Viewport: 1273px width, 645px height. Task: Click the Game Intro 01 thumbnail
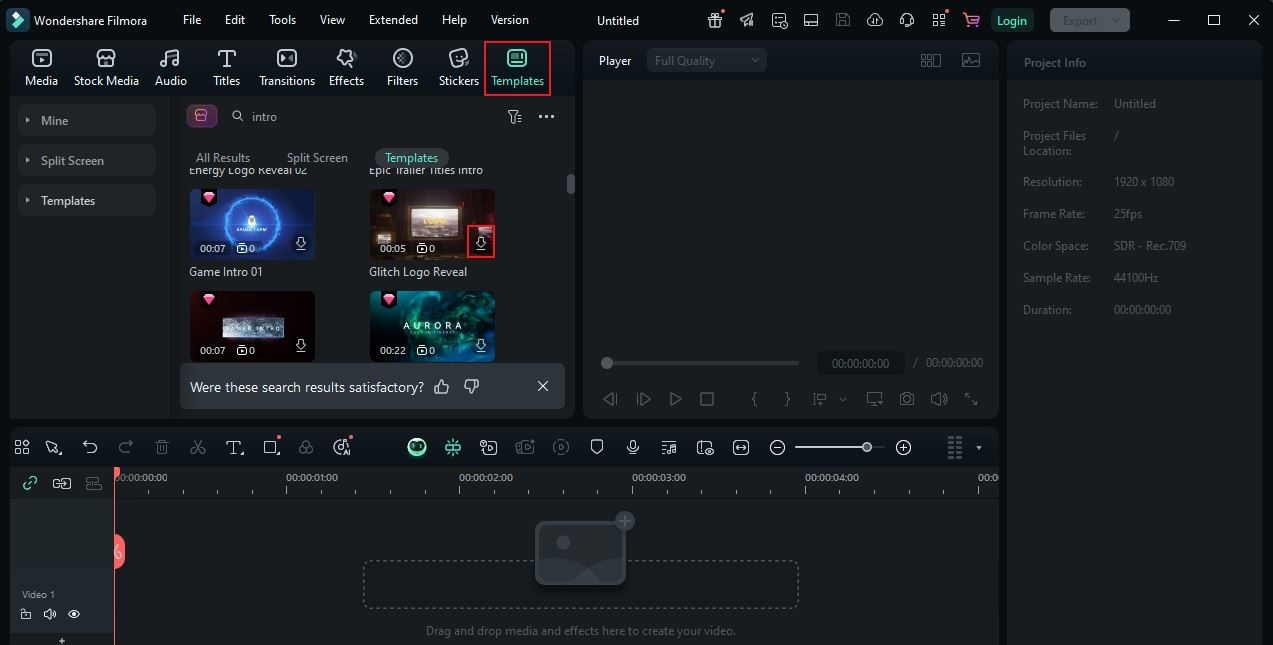pyautogui.click(x=252, y=224)
